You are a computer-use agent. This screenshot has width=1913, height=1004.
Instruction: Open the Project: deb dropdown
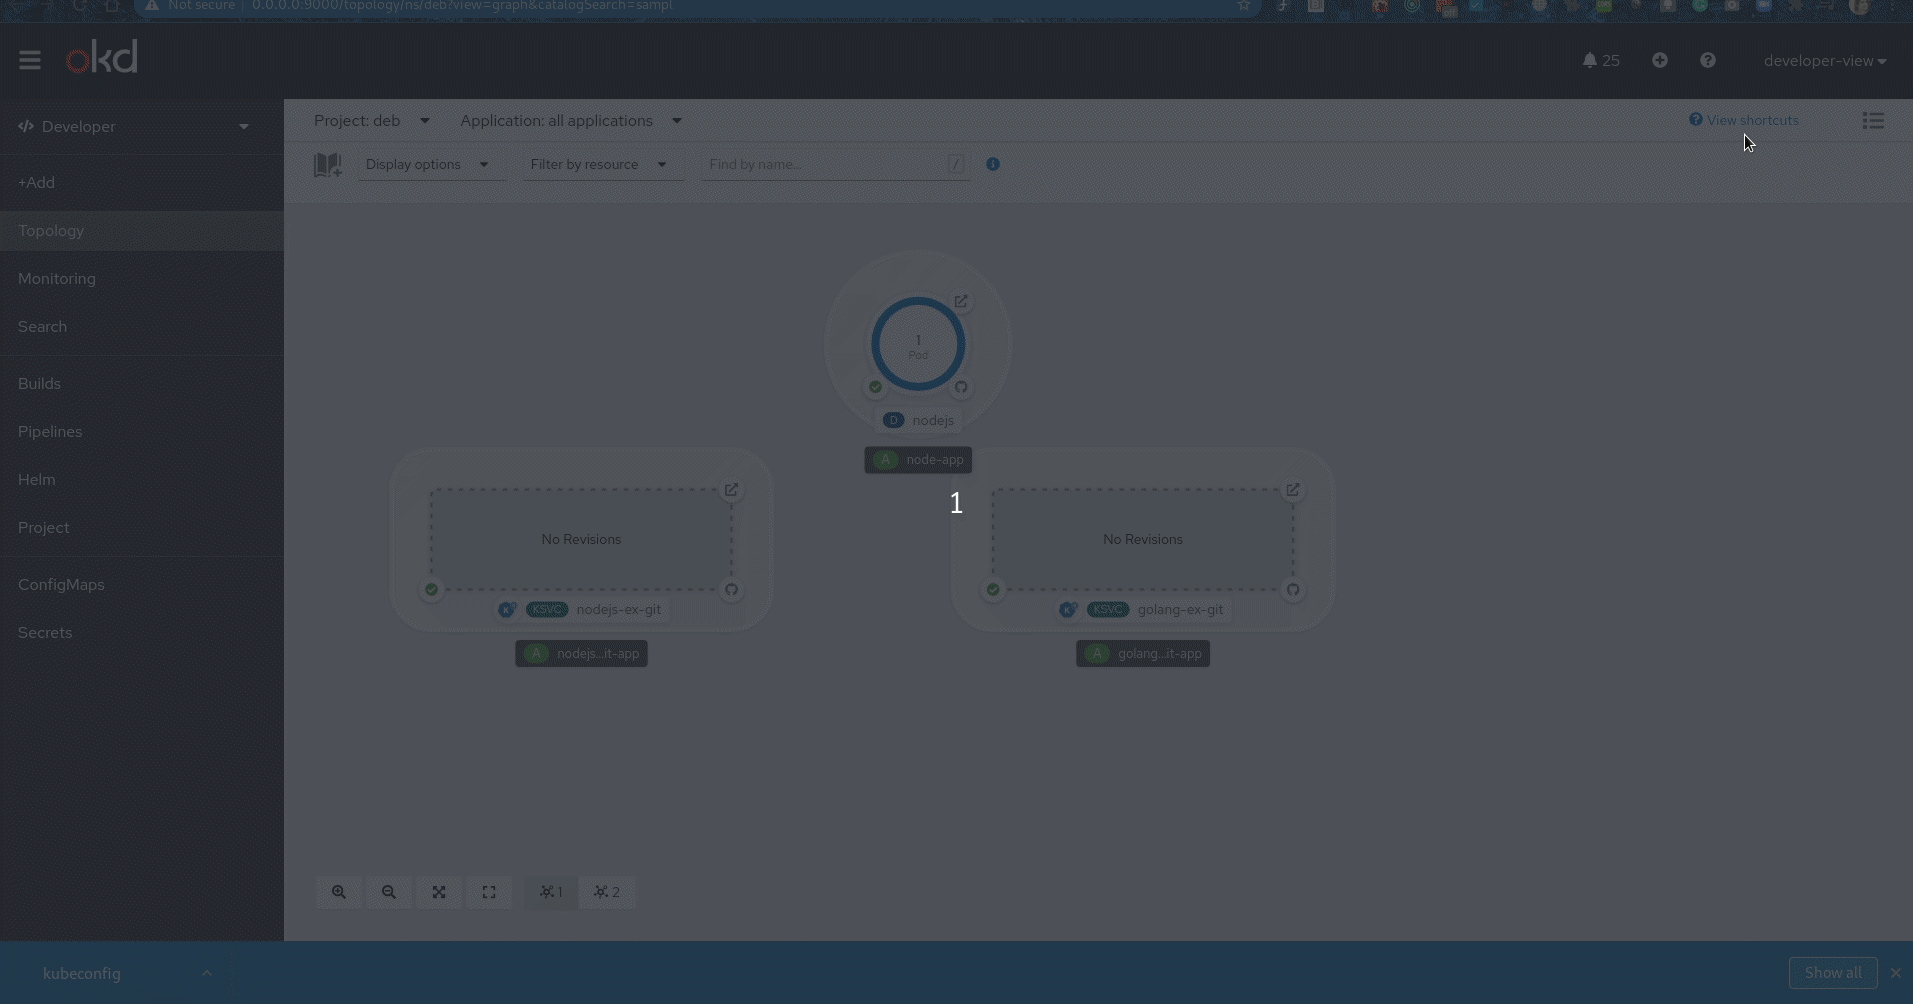tap(372, 121)
